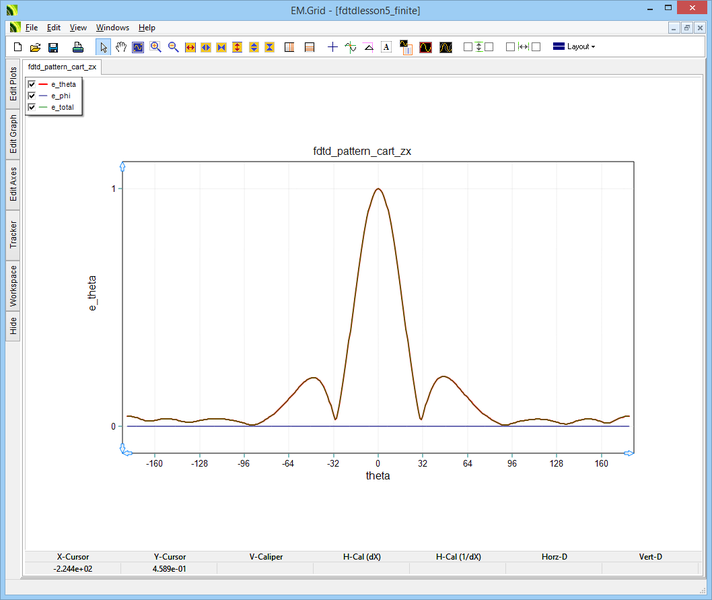712x600 pixels.
Task: Click the top-left vertical axis range marker
Action: pyautogui.click(x=123, y=164)
